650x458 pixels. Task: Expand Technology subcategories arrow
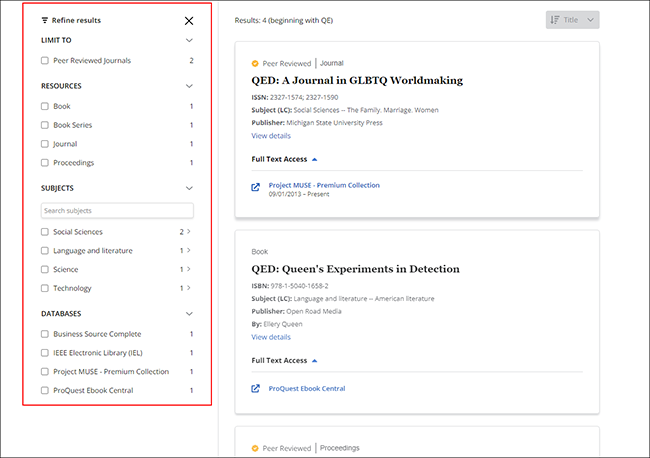click(189, 288)
